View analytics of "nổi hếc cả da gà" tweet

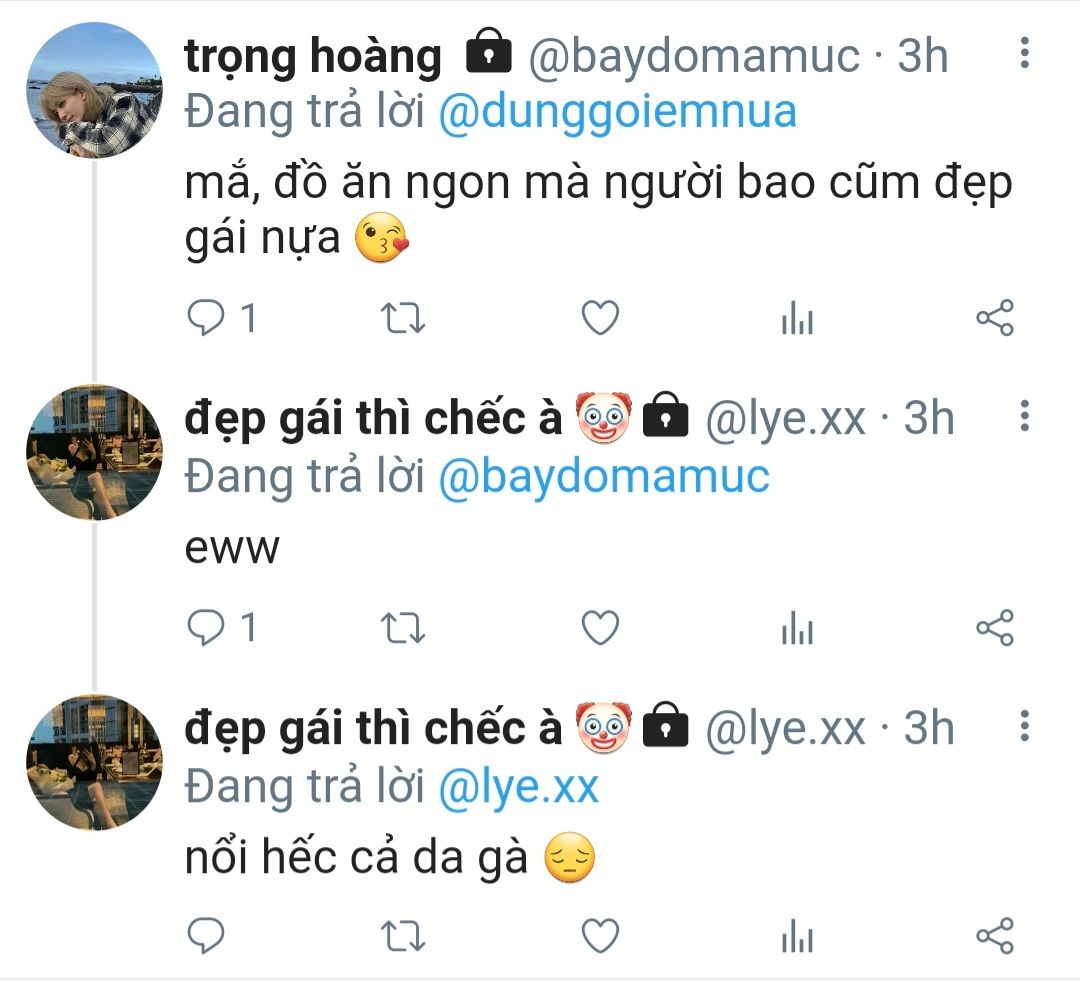(x=797, y=937)
